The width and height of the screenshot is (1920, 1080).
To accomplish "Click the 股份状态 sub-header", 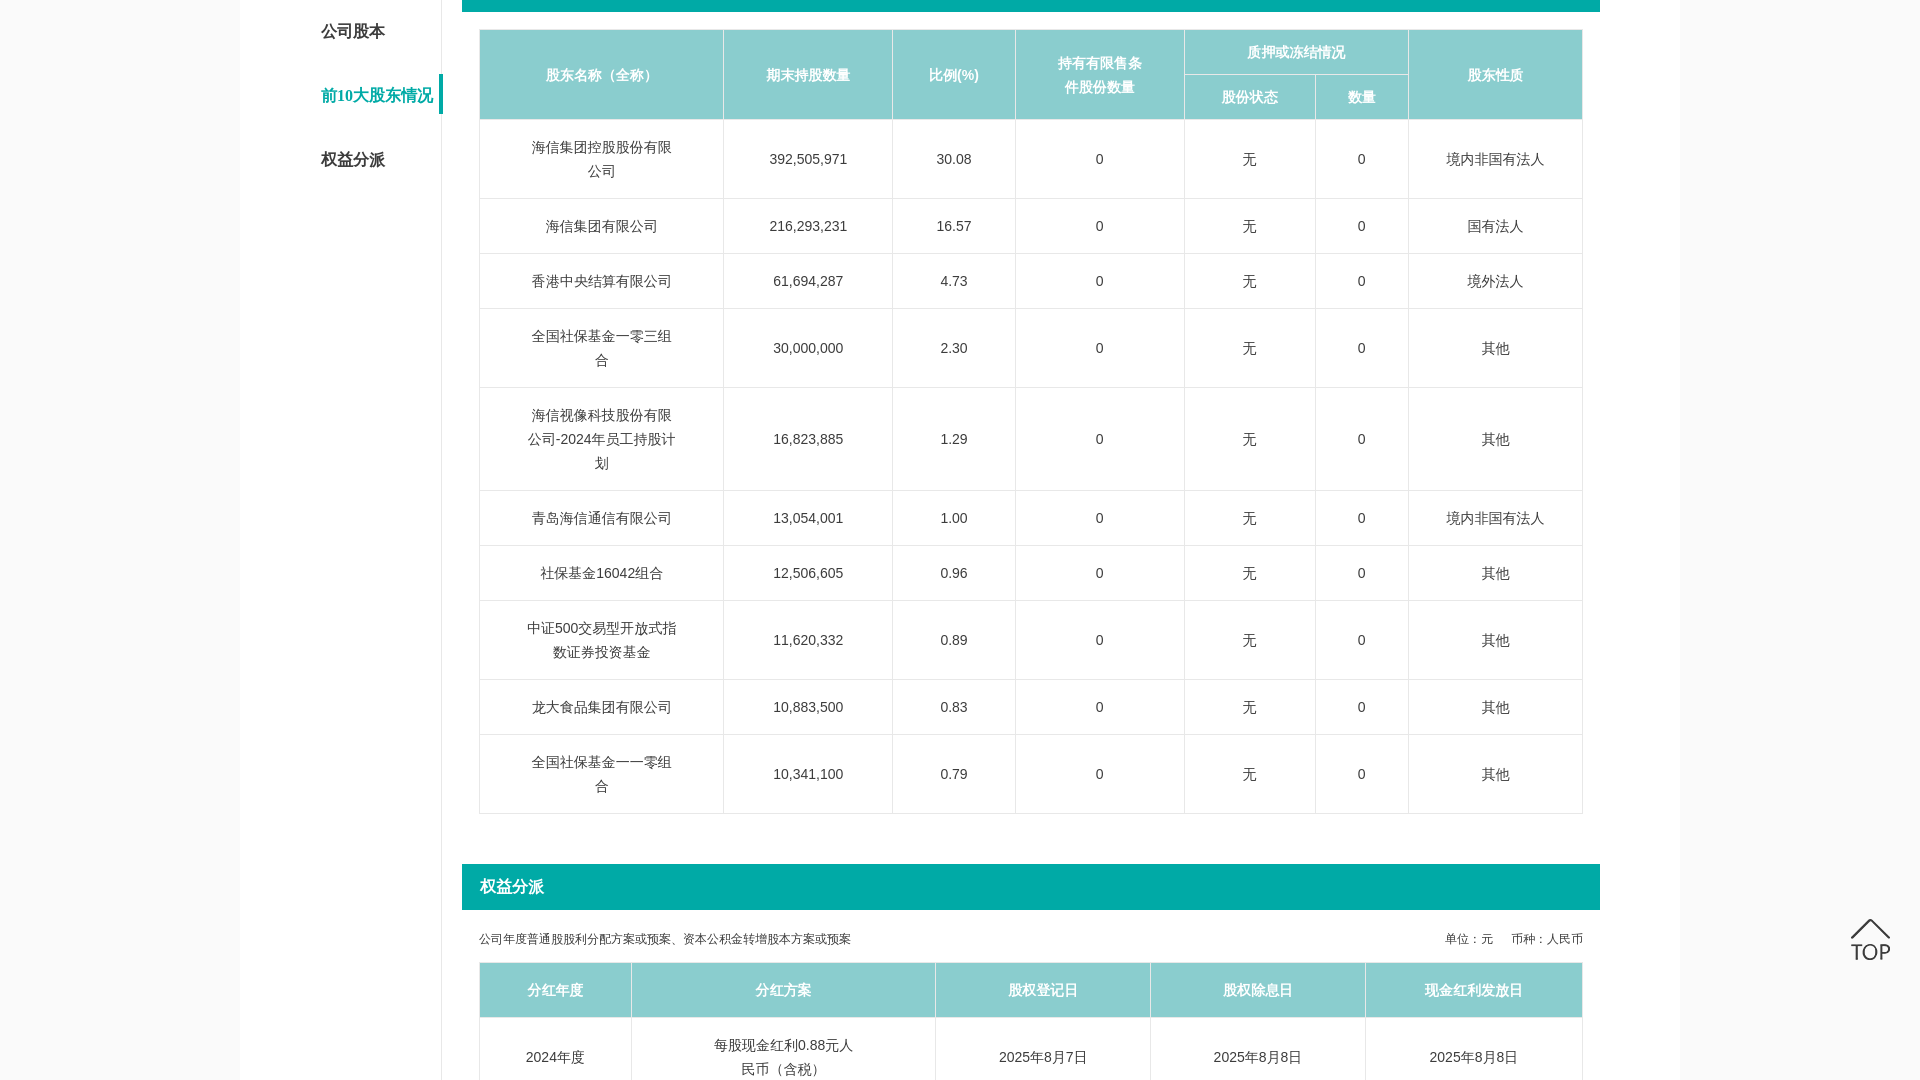I will pyautogui.click(x=1250, y=97).
